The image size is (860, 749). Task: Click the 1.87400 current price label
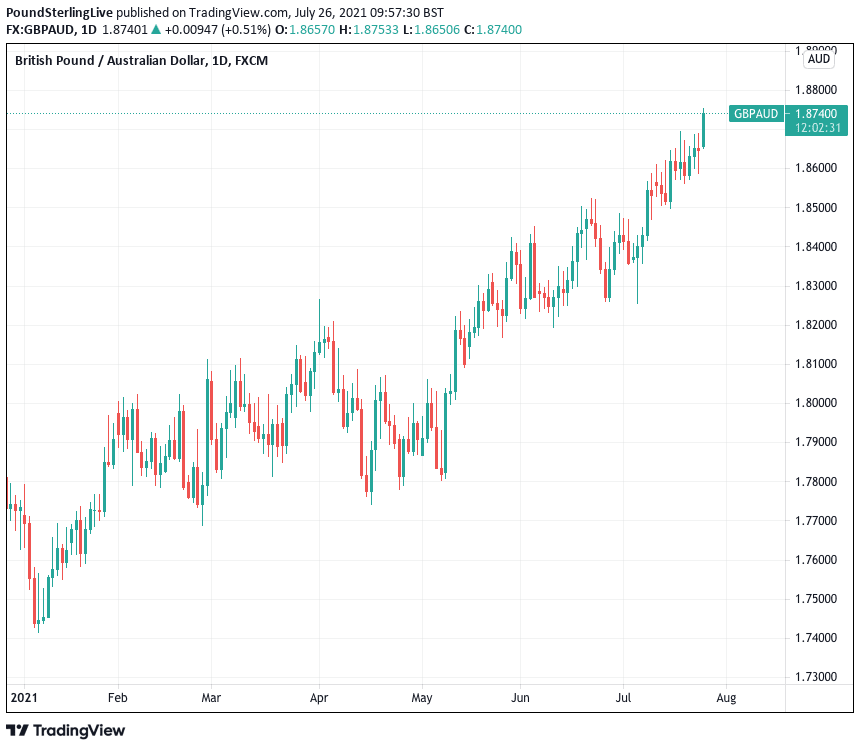(817, 114)
